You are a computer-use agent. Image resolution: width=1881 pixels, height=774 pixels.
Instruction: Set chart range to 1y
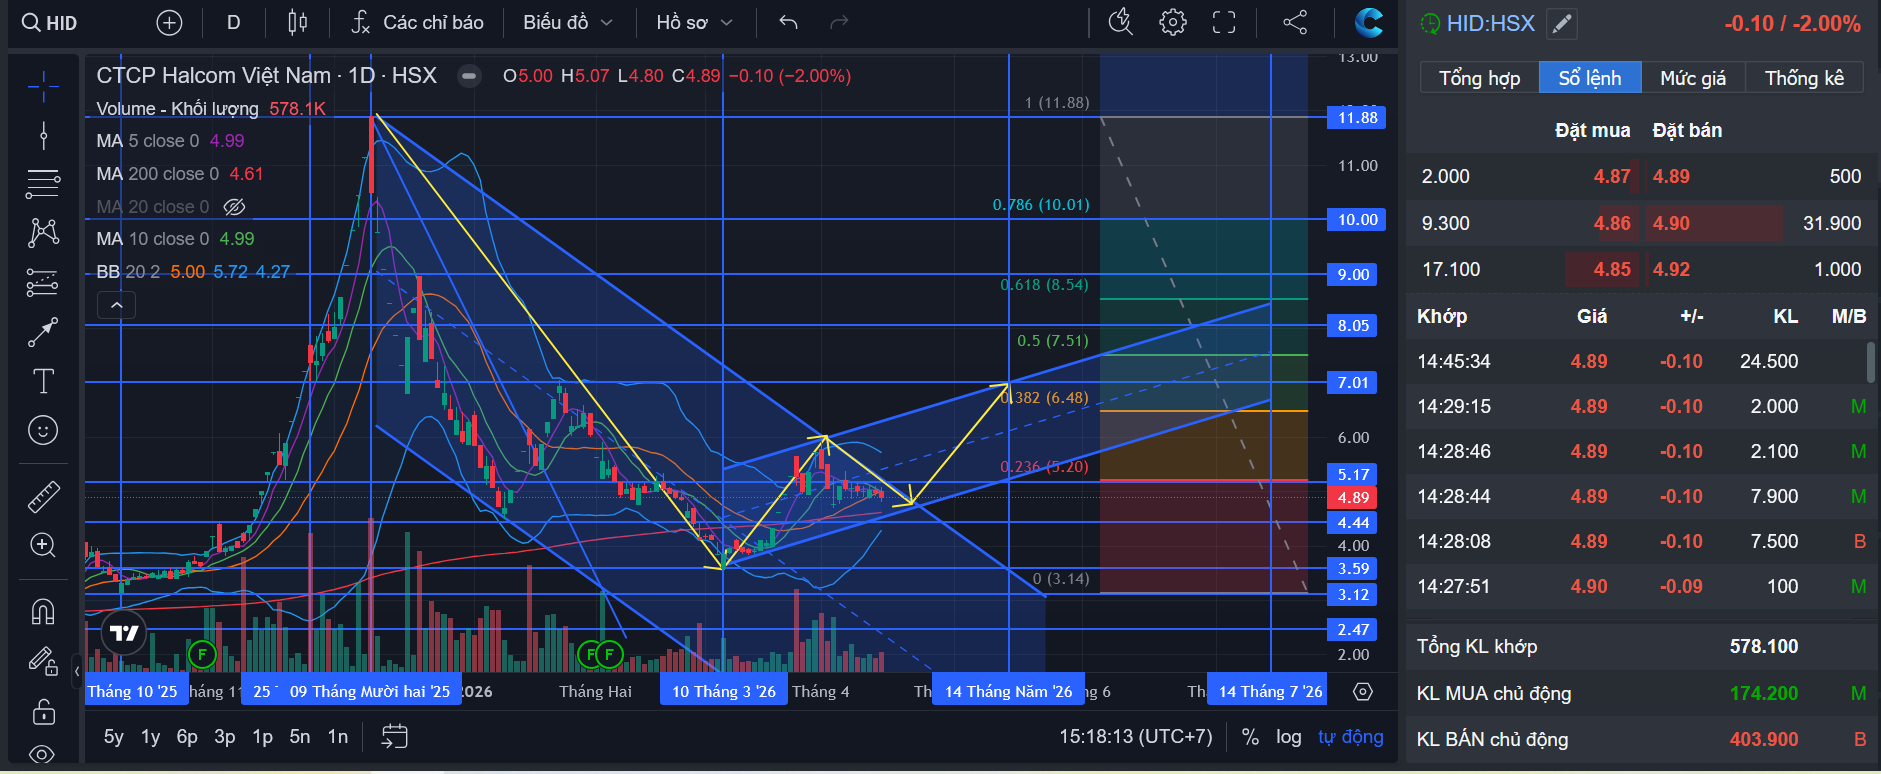[x=151, y=737]
